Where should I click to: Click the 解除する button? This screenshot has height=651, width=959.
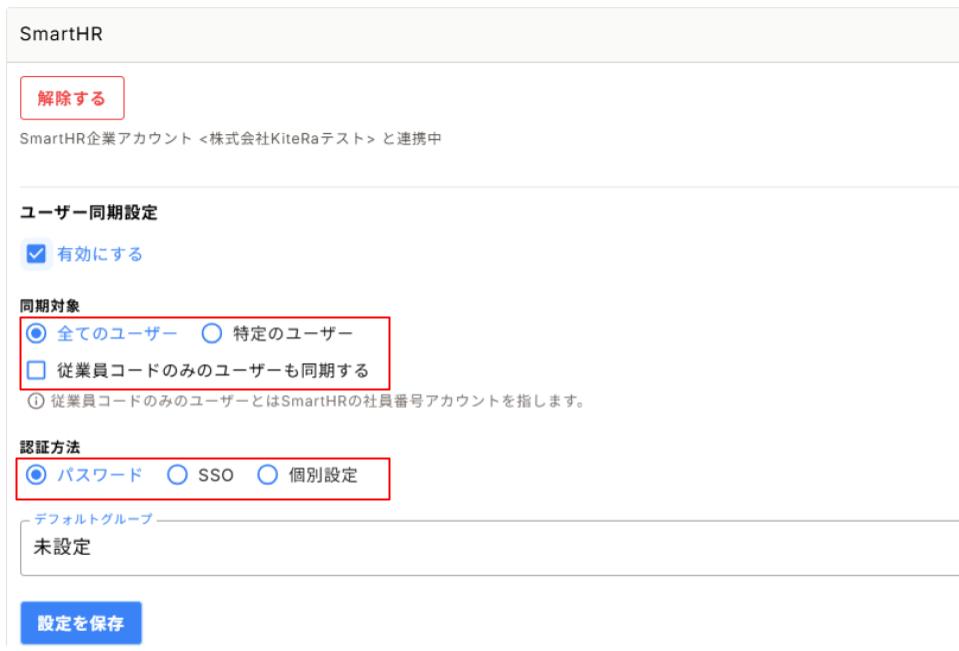72,98
